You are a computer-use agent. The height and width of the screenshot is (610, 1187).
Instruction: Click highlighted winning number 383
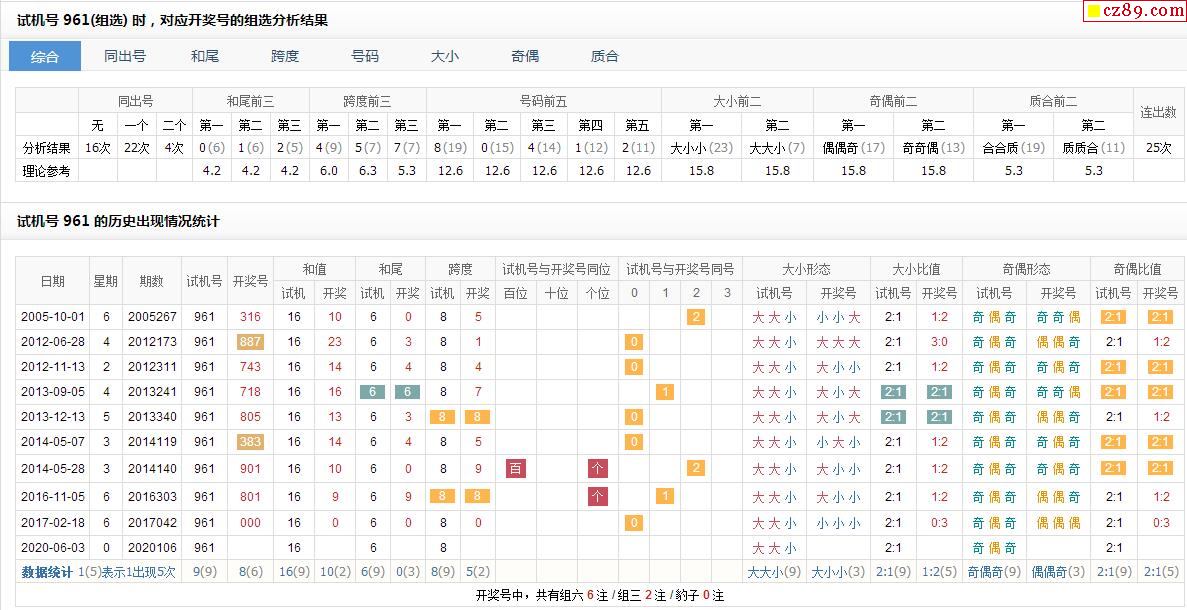point(250,442)
